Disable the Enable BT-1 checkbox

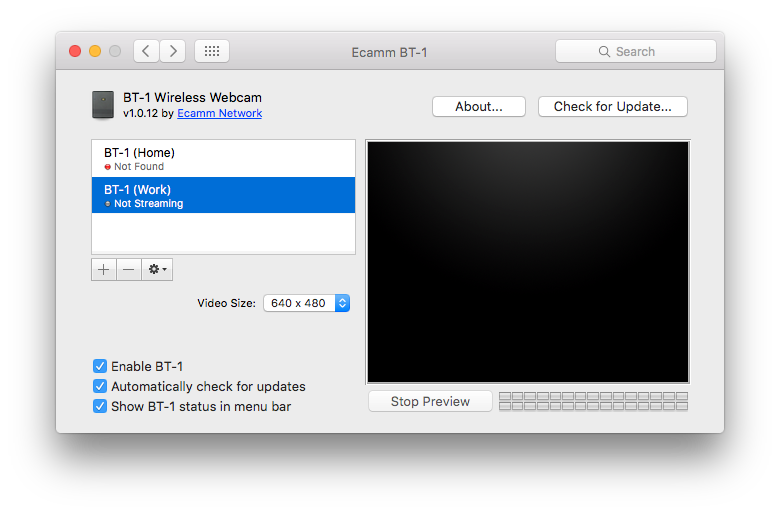point(100,366)
